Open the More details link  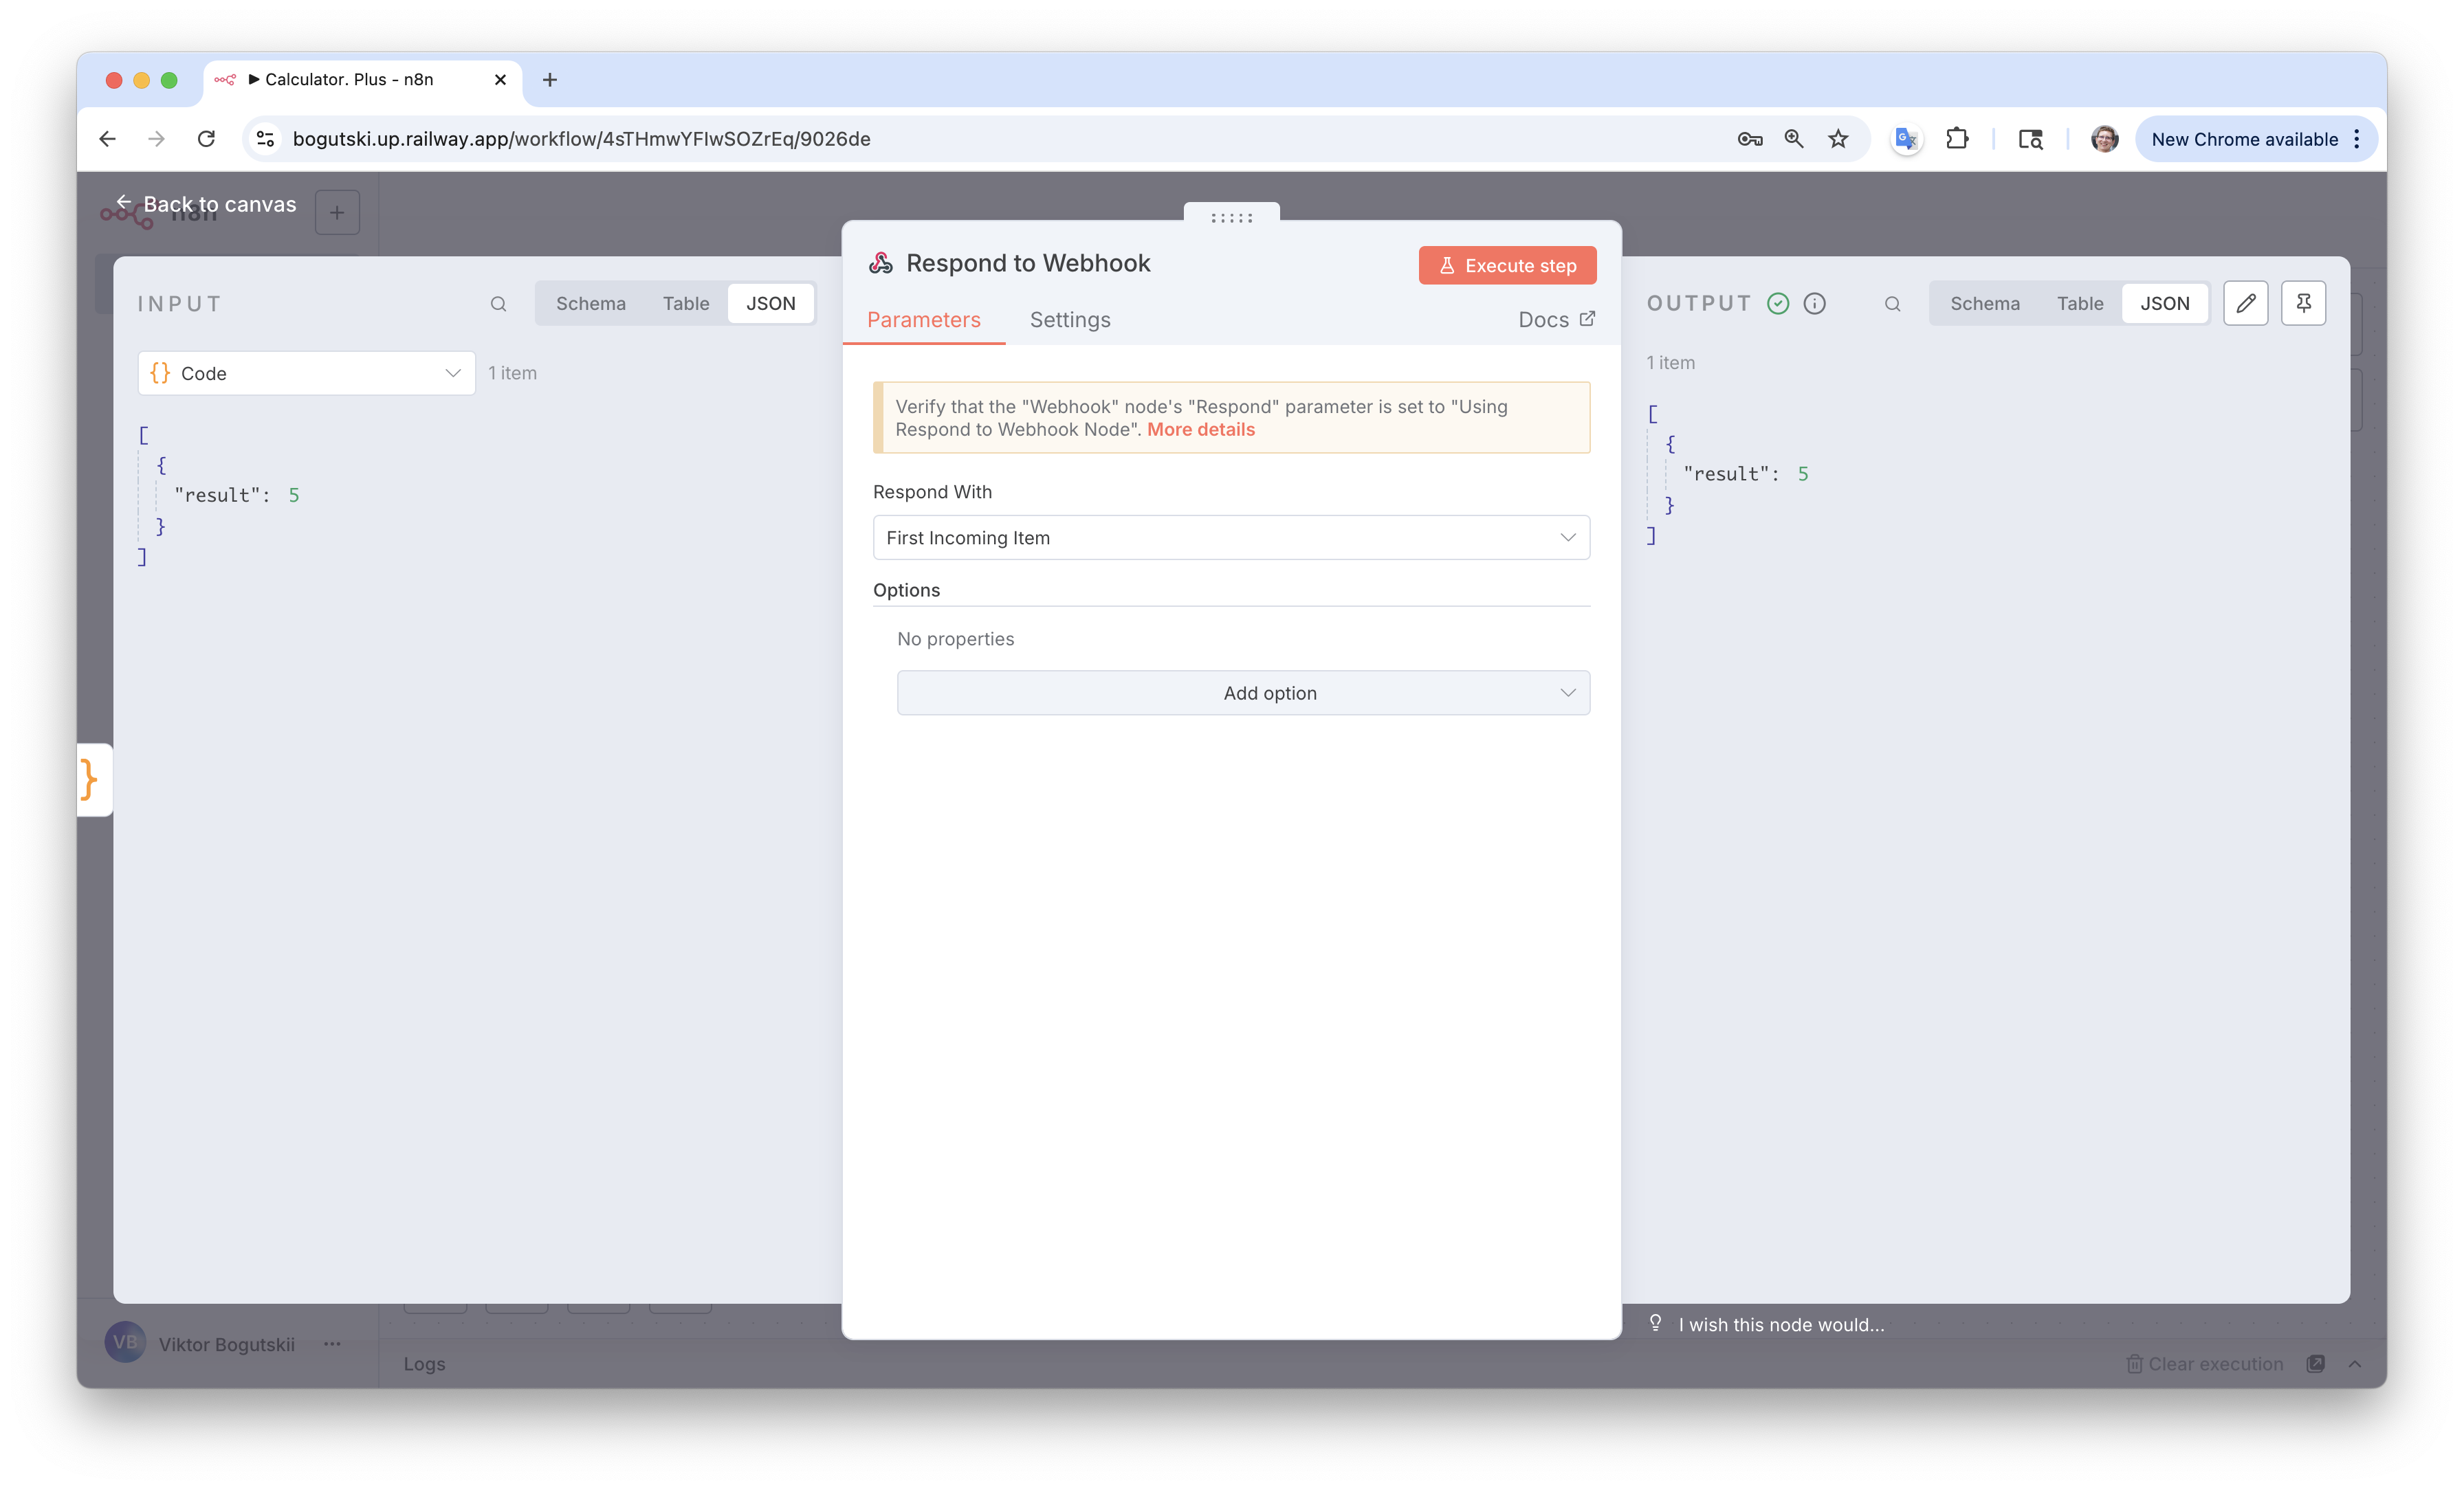tap(1200, 430)
